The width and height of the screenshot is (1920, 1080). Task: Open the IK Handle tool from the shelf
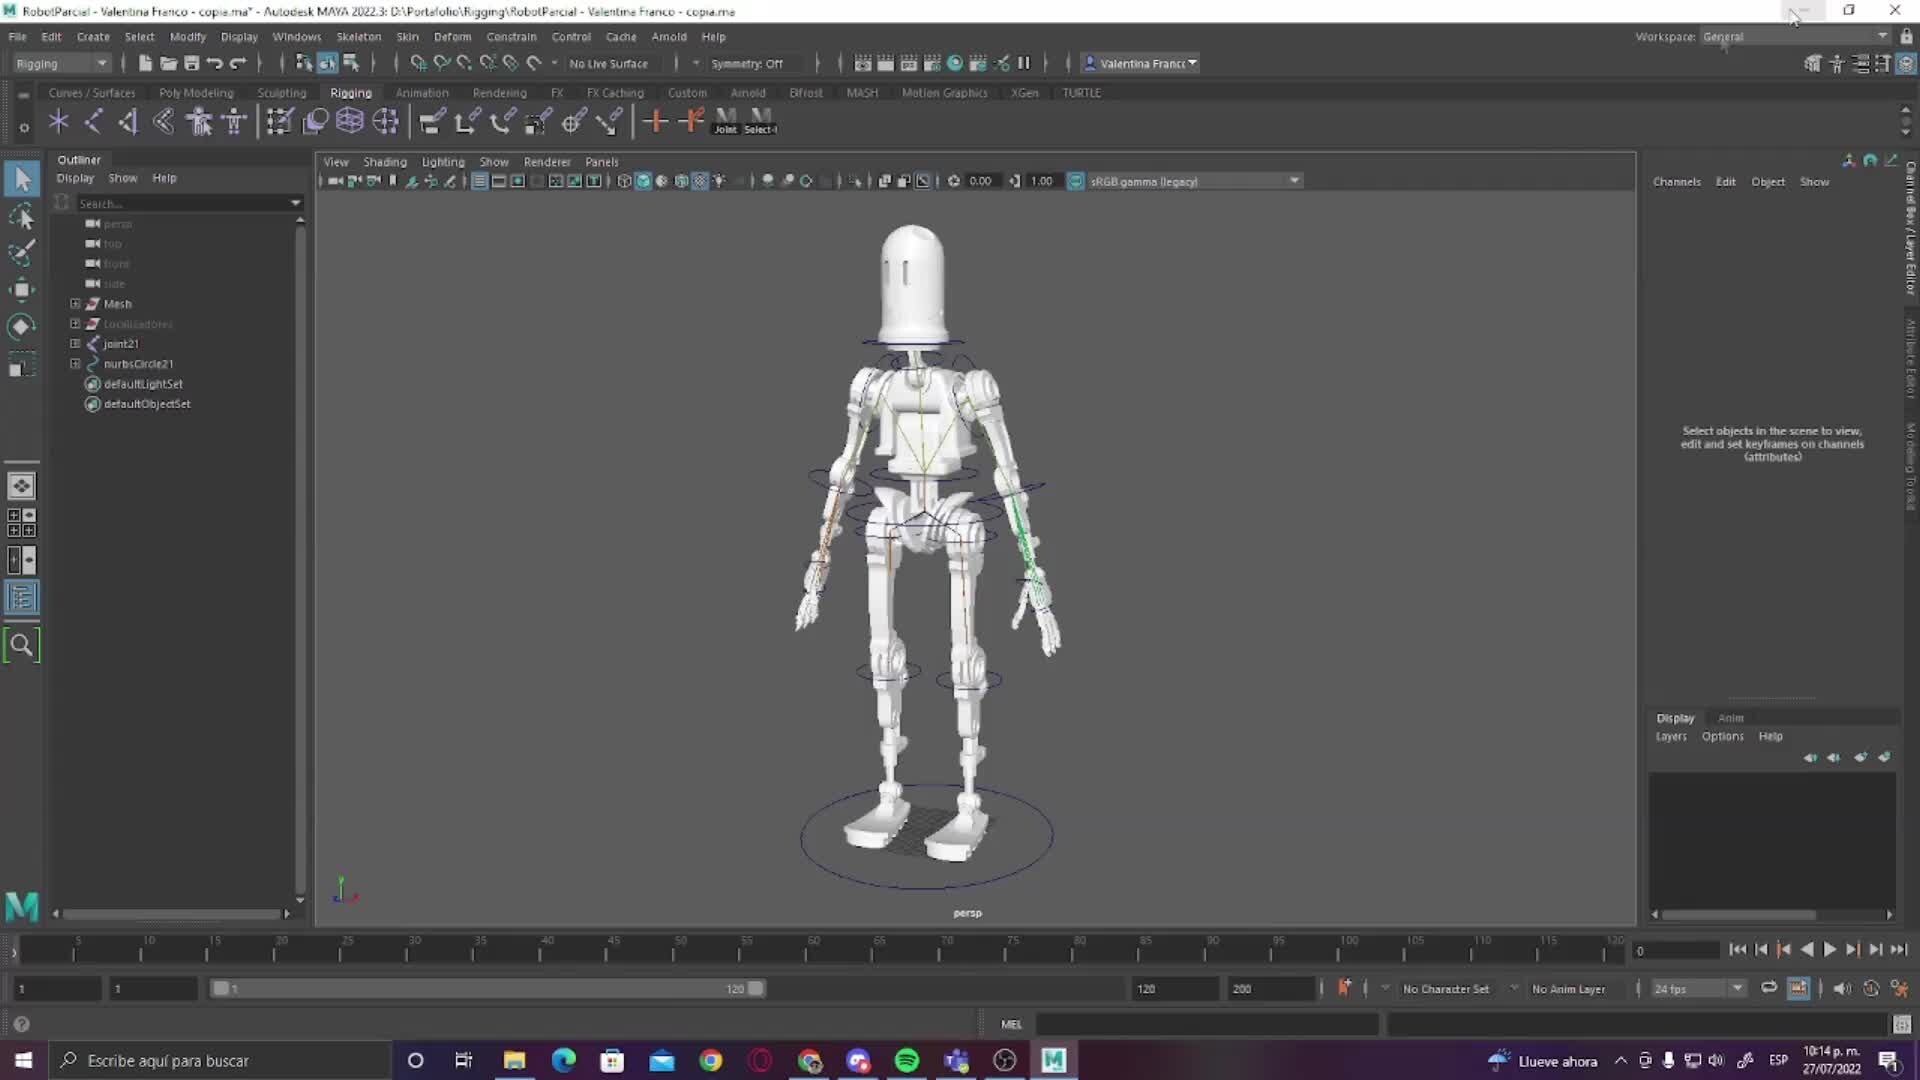click(x=93, y=120)
